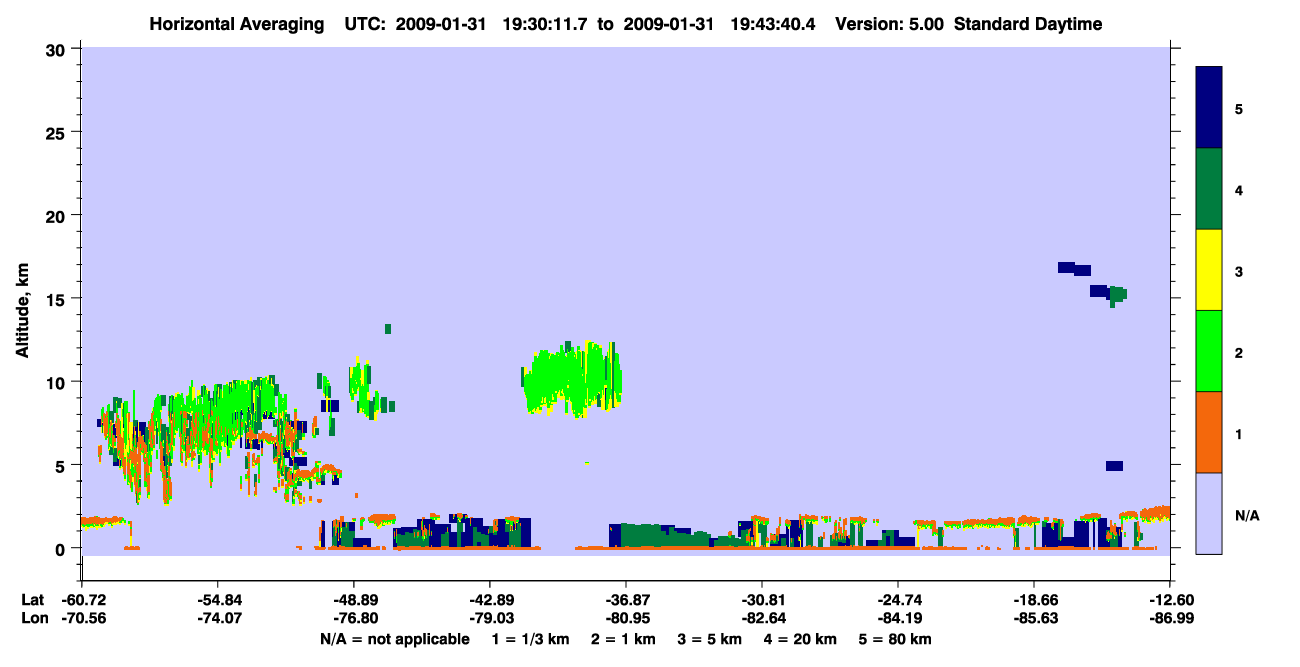Viewport: 1300px width, 667px height.
Task: Click latitude value -36.87
Action: click(x=626, y=600)
